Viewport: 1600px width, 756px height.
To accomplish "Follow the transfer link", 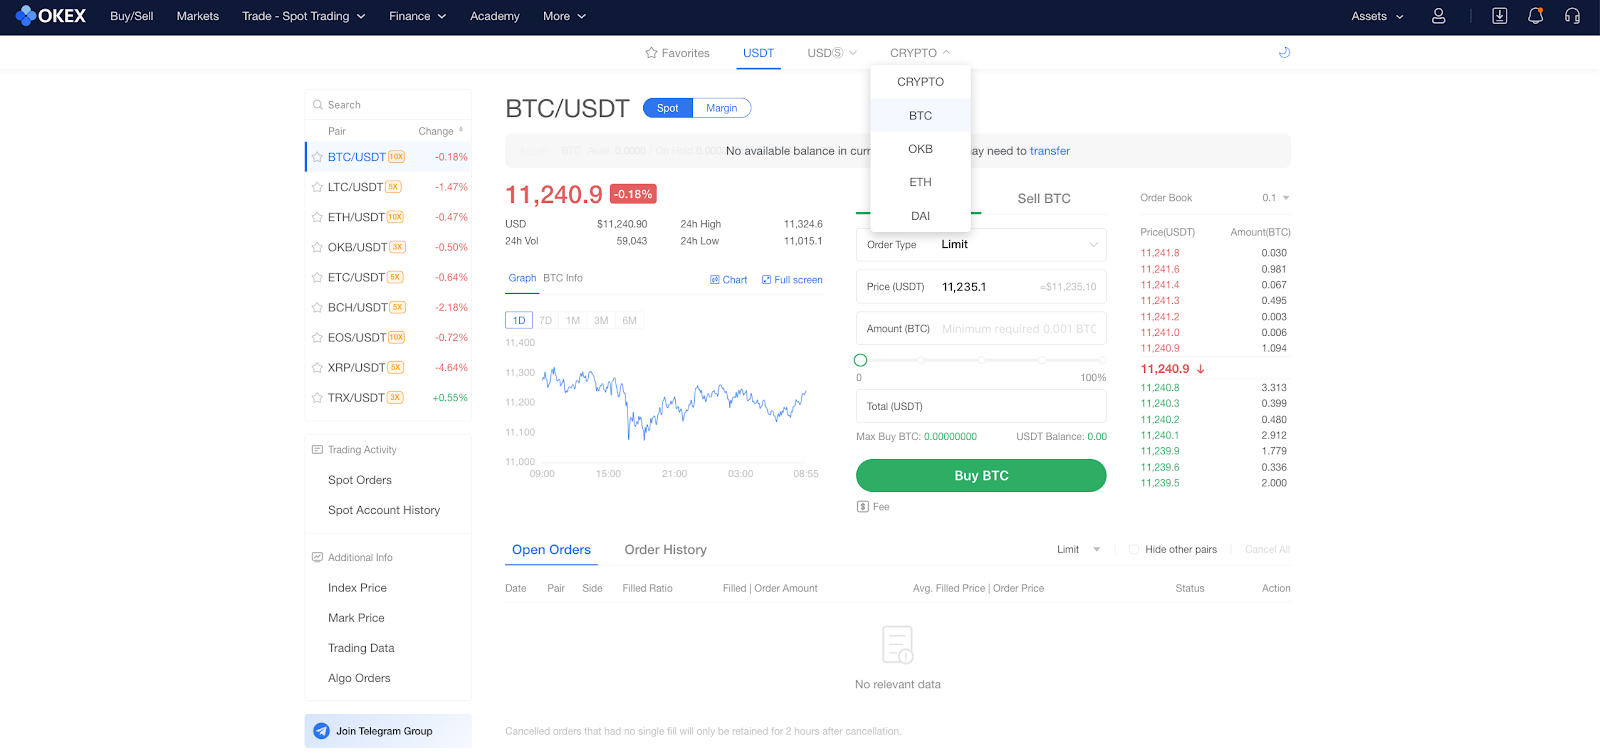I will (x=1049, y=151).
